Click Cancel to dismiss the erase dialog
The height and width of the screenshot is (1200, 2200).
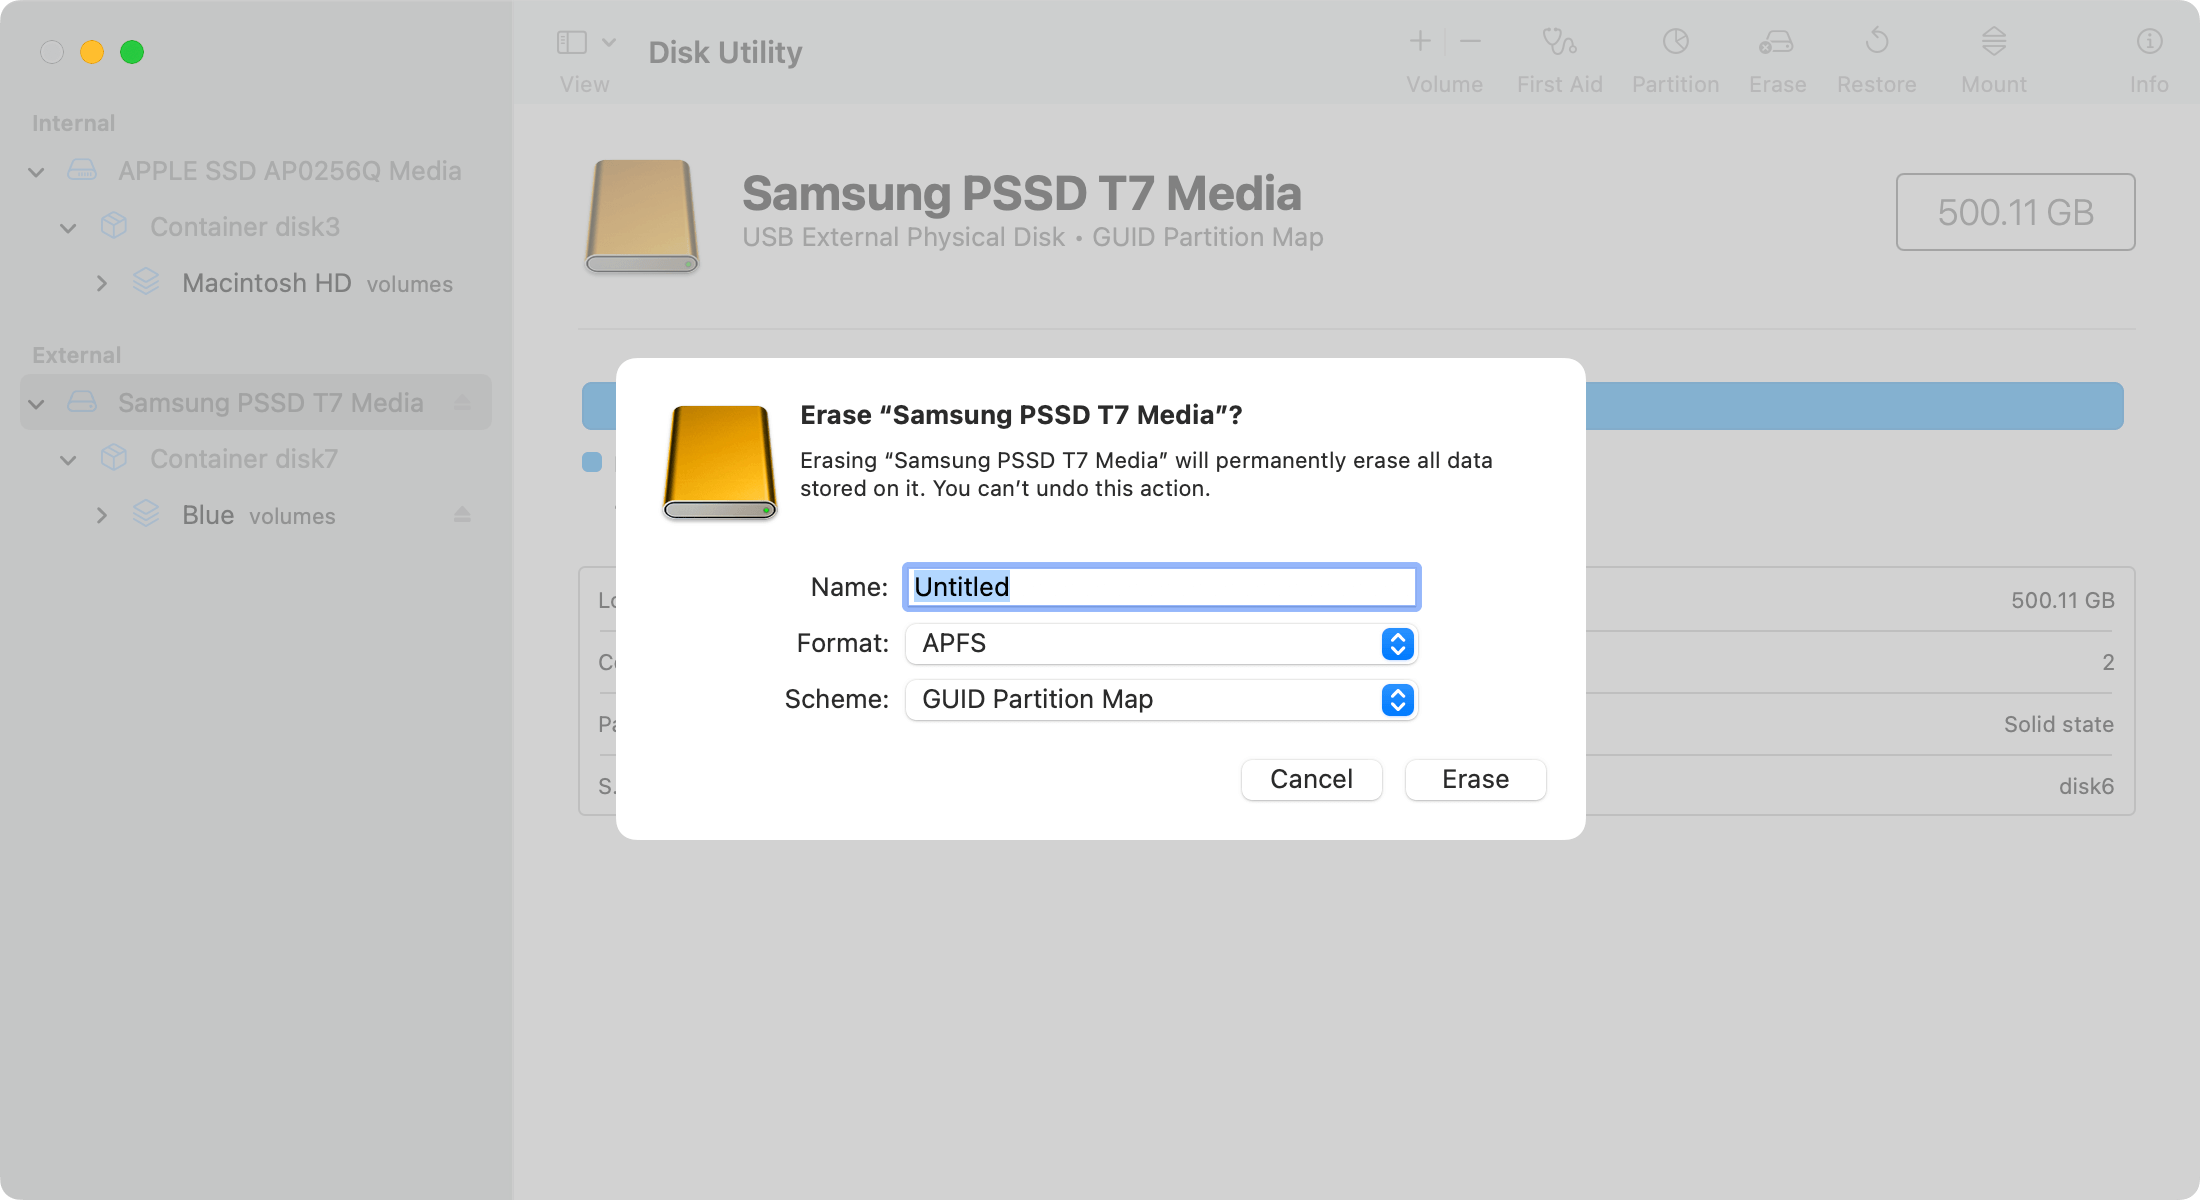click(x=1311, y=779)
